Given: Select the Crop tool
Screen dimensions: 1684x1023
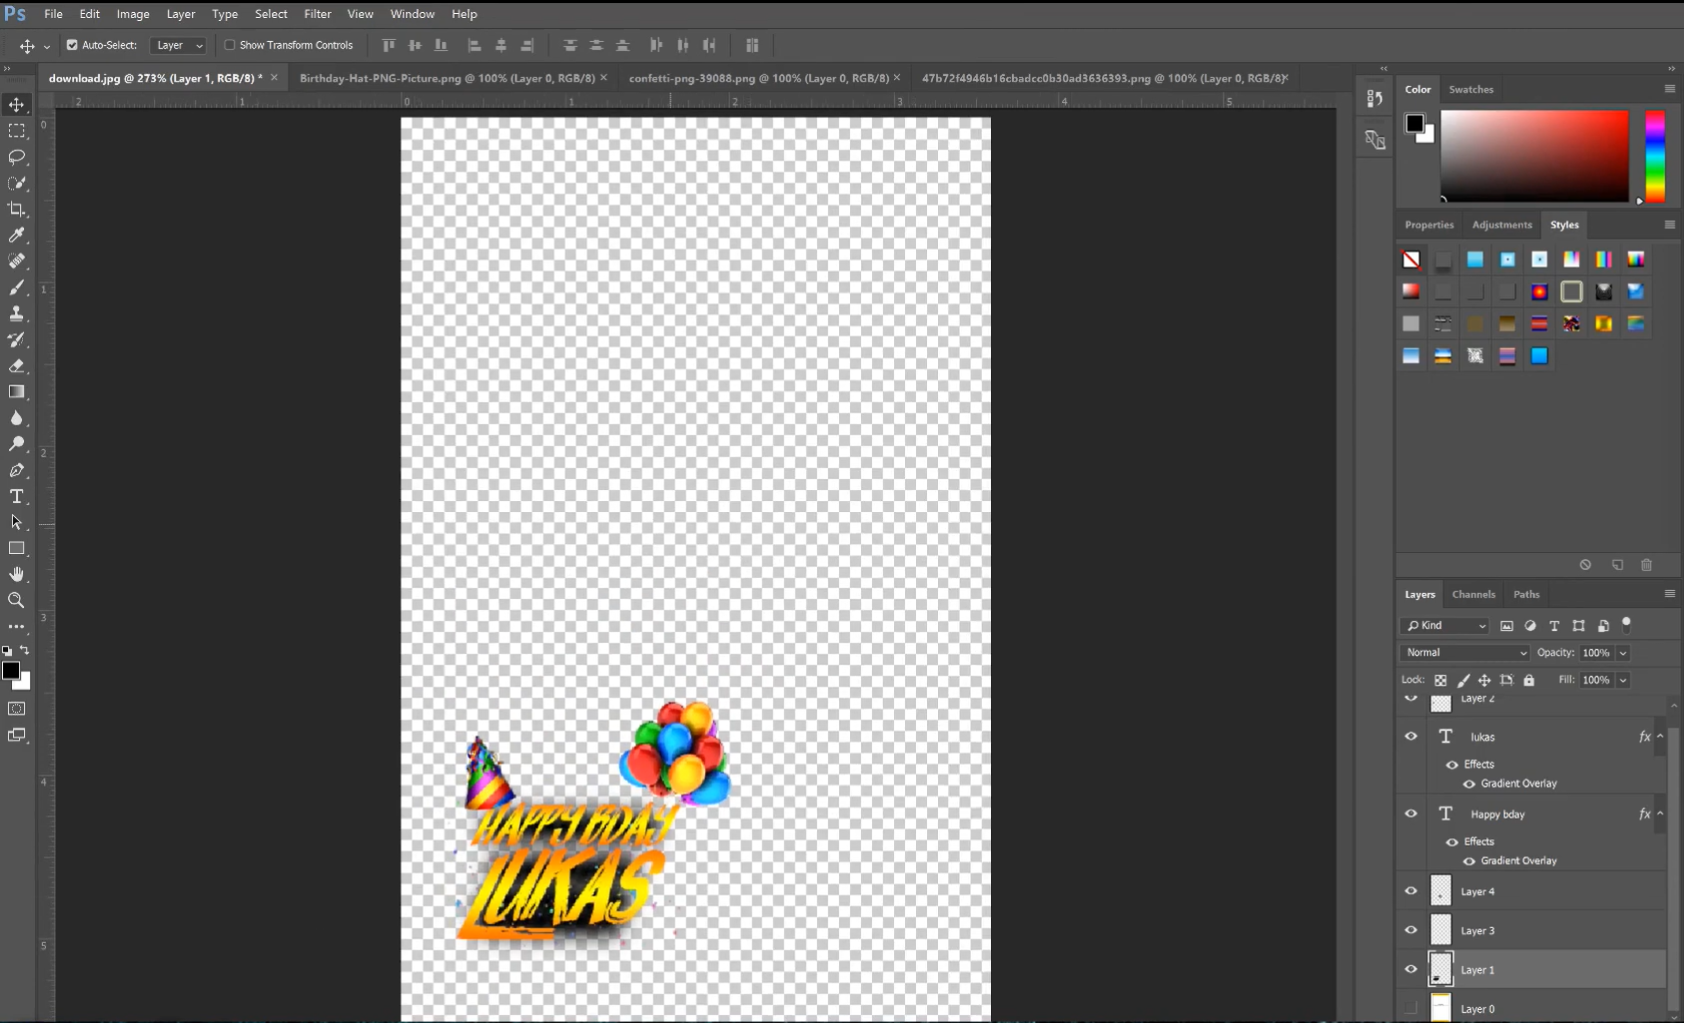Looking at the screenshot, I should pos(17,209).
